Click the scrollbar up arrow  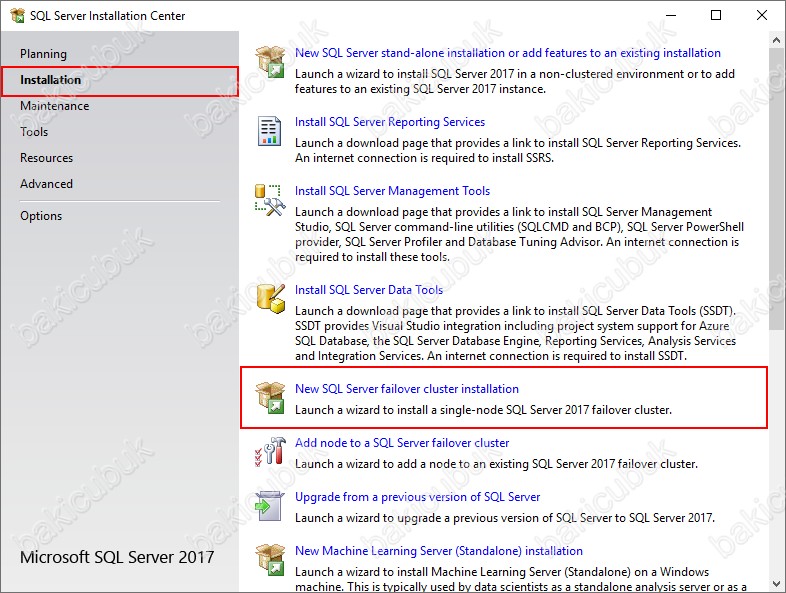point(777,40)
